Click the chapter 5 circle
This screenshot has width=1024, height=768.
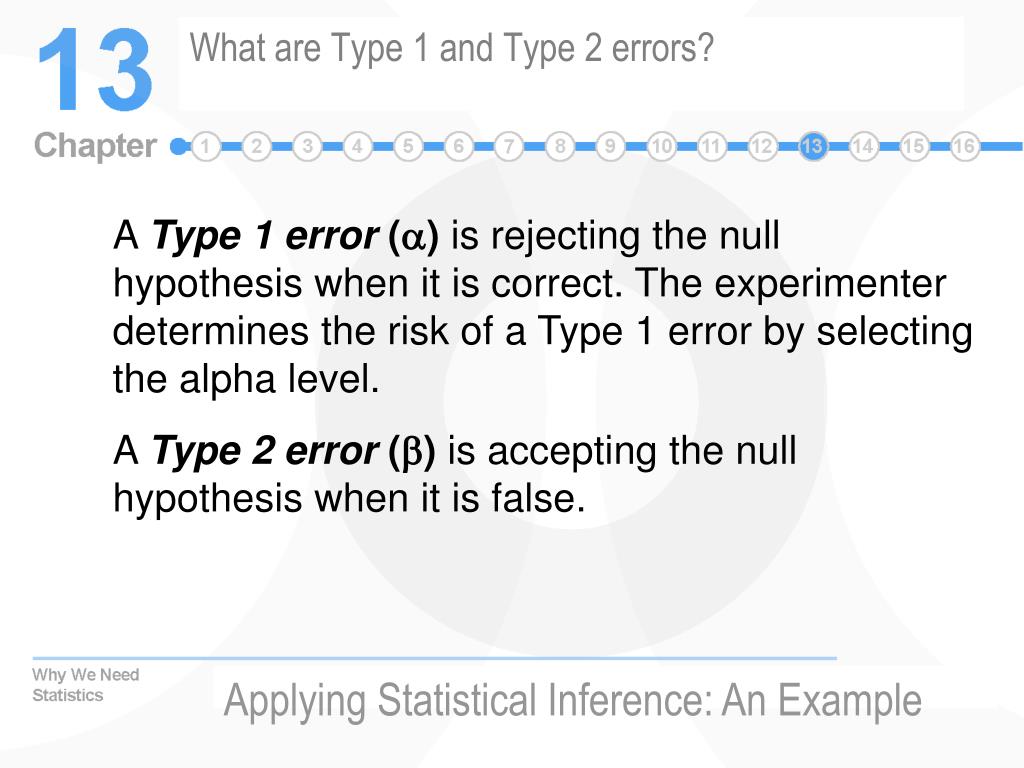click(408, 146)
